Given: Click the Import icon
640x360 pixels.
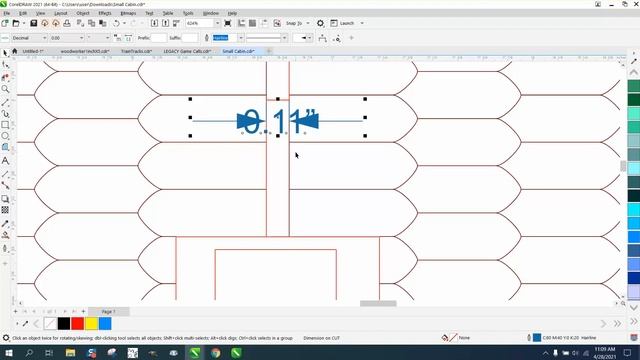Looking at the screenshot, I should point(154,23).
